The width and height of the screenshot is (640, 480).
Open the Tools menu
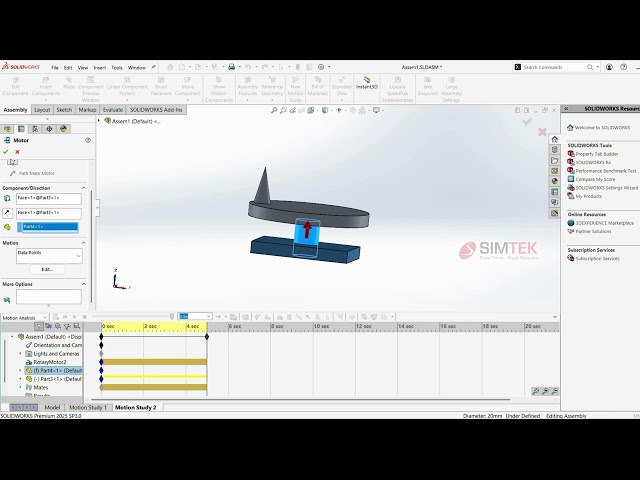tap(117, 68)
